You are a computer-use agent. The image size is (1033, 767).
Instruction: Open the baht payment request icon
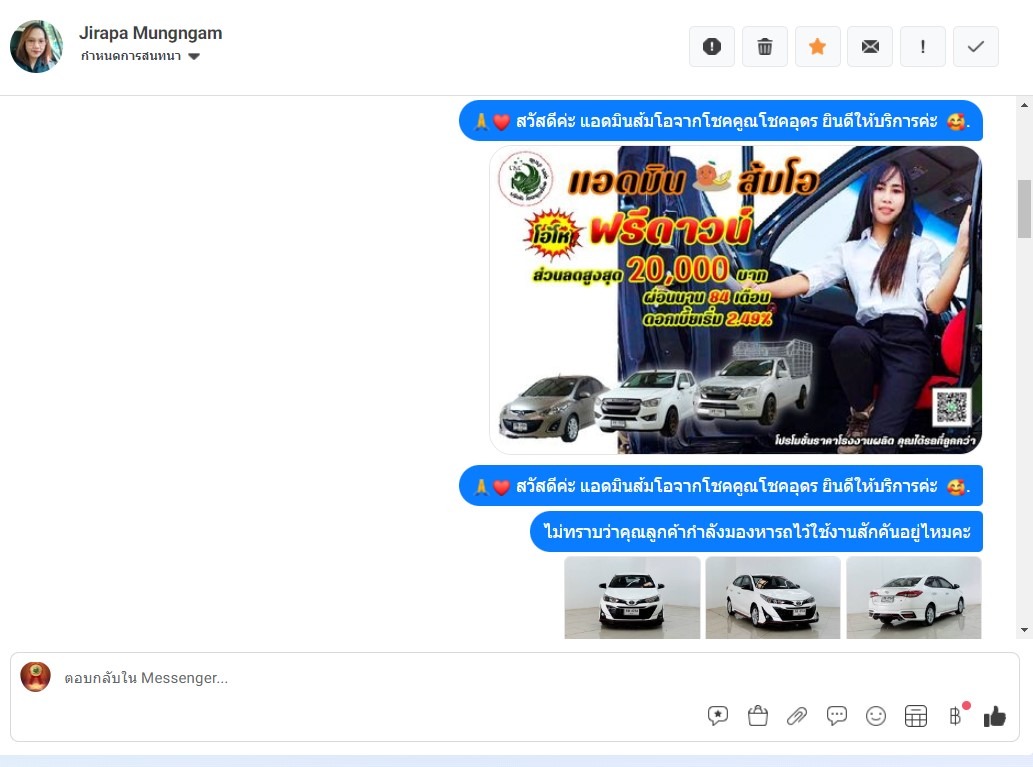point(955,716)
